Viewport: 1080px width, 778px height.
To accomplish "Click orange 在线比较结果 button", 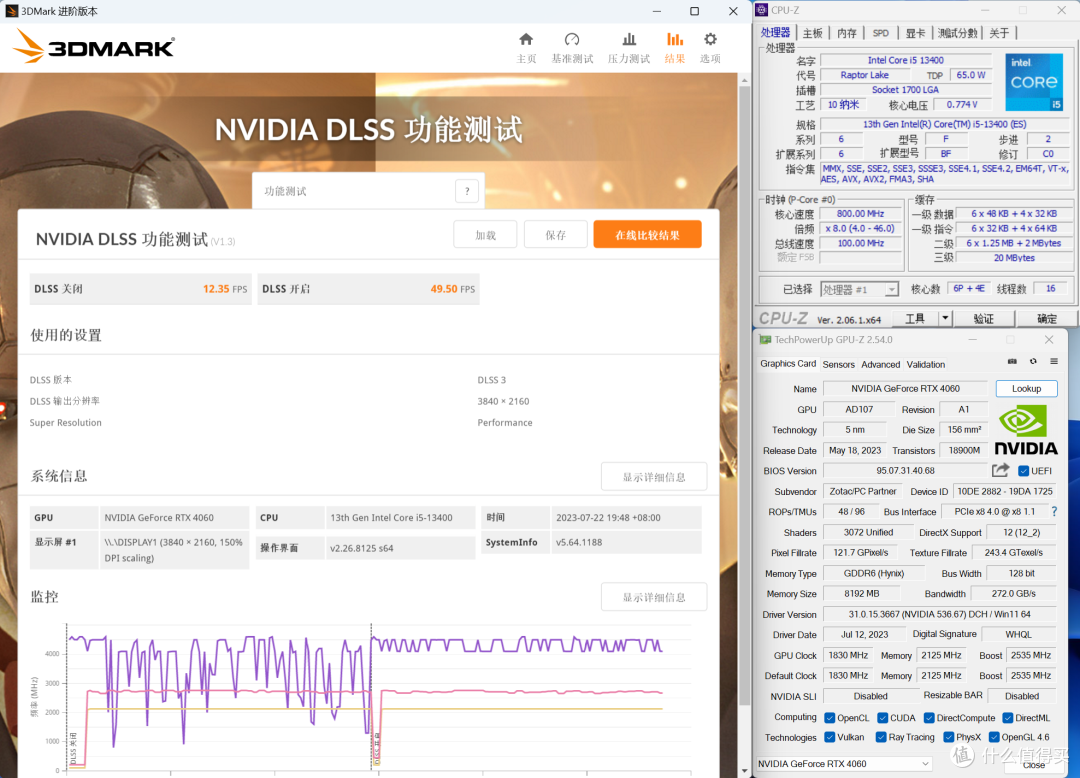I will [x=647, y=235].
